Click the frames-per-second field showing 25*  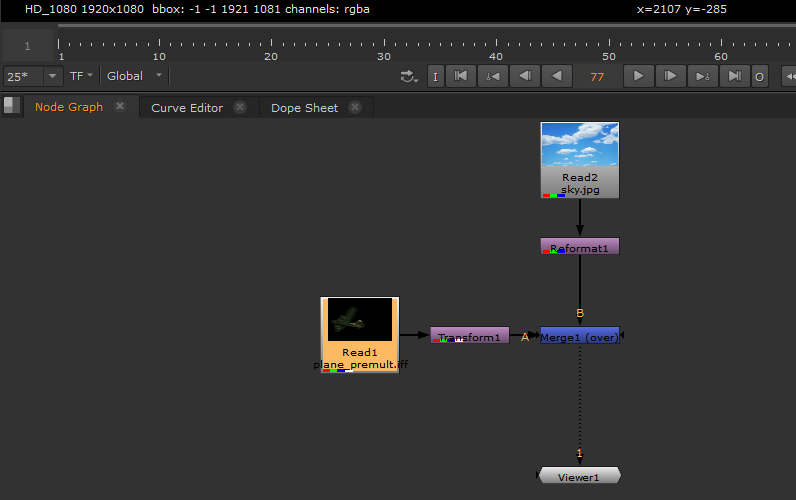[x=23, y=77]
